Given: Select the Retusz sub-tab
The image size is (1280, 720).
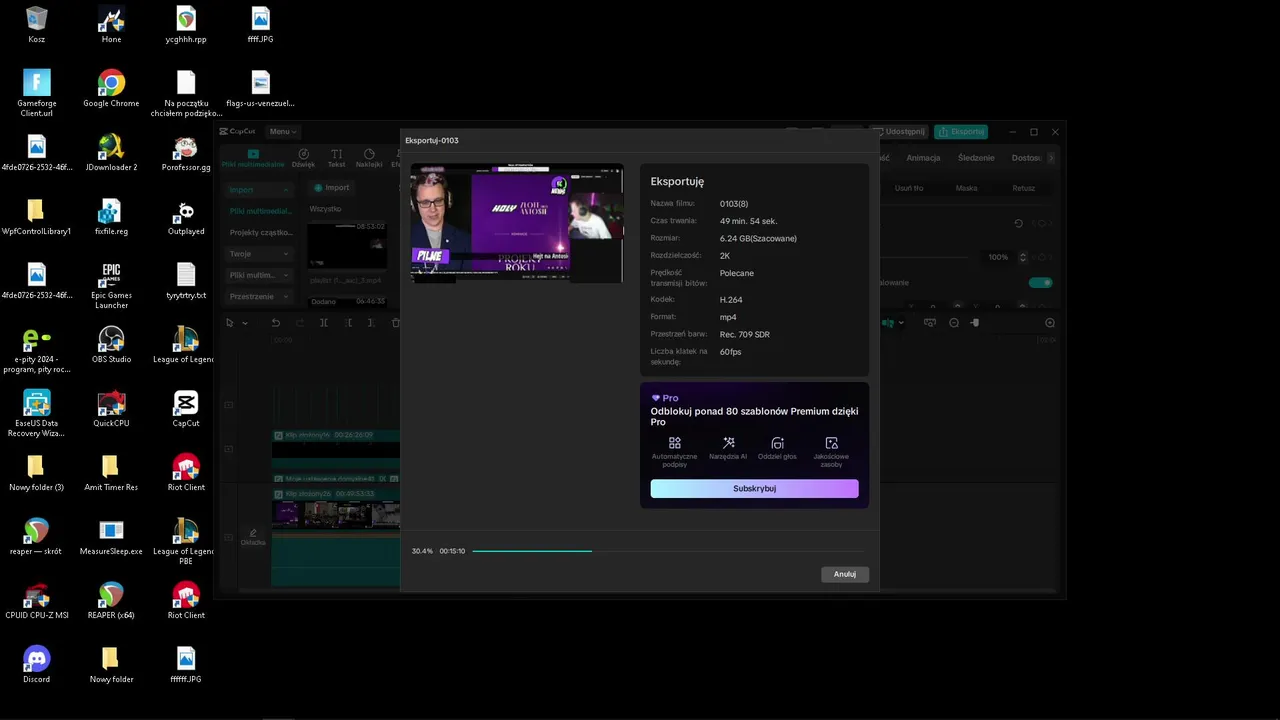Looking at the screenshot, I should [x=1024, y=188].
